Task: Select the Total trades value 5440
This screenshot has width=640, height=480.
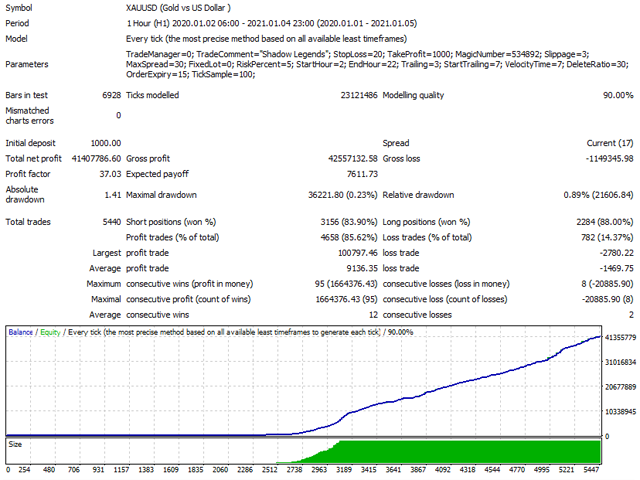Action: coord(111,222)
